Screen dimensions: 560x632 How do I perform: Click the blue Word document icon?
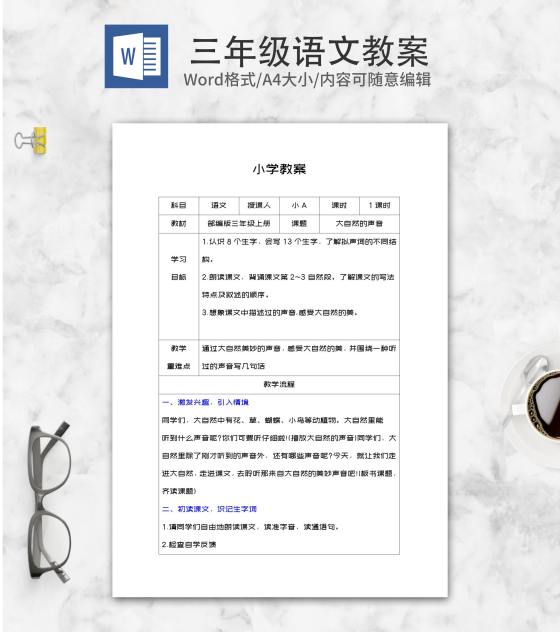click(x=136, y=56)
